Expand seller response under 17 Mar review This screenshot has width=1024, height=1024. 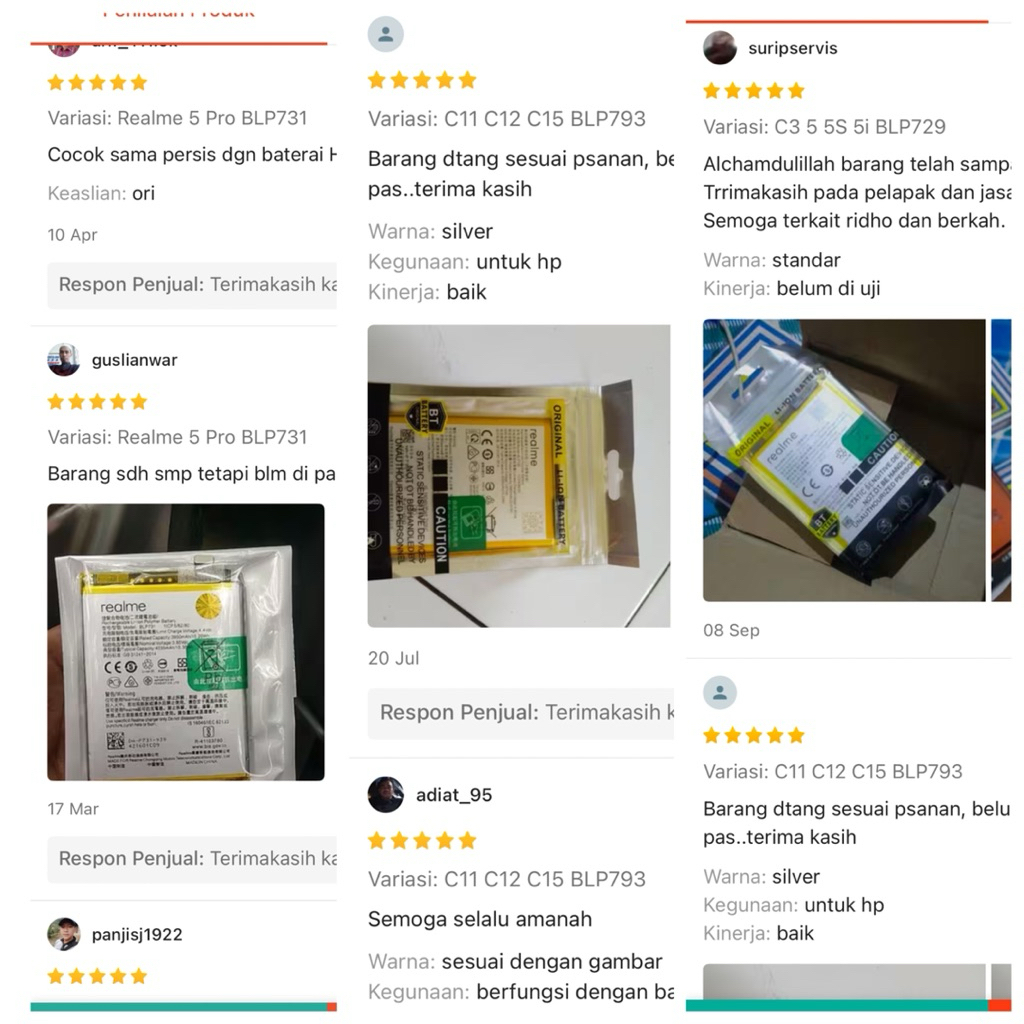[x=192, y=859]
